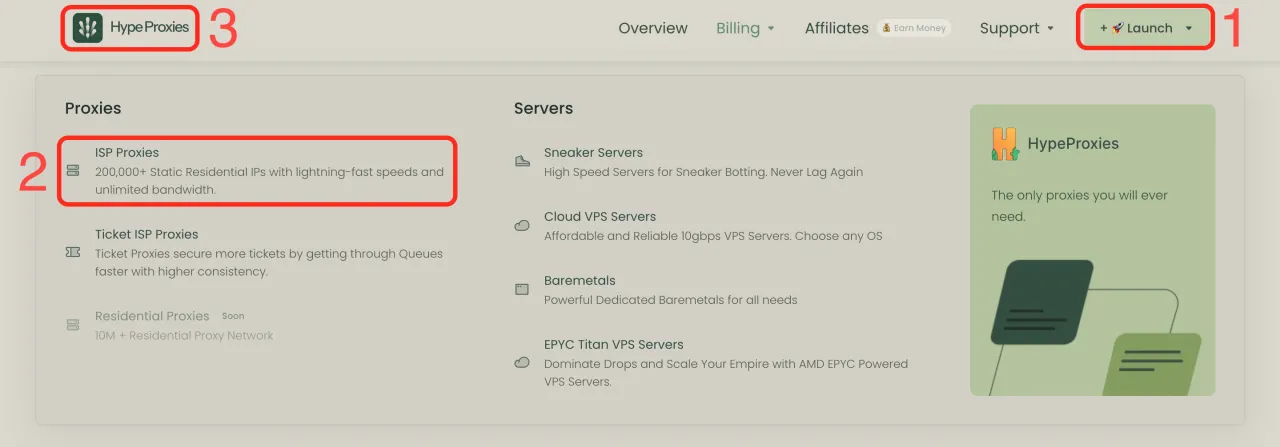
Task: Click the Sneaker Servers shoe icon
Action: click(x=522, y=162)
